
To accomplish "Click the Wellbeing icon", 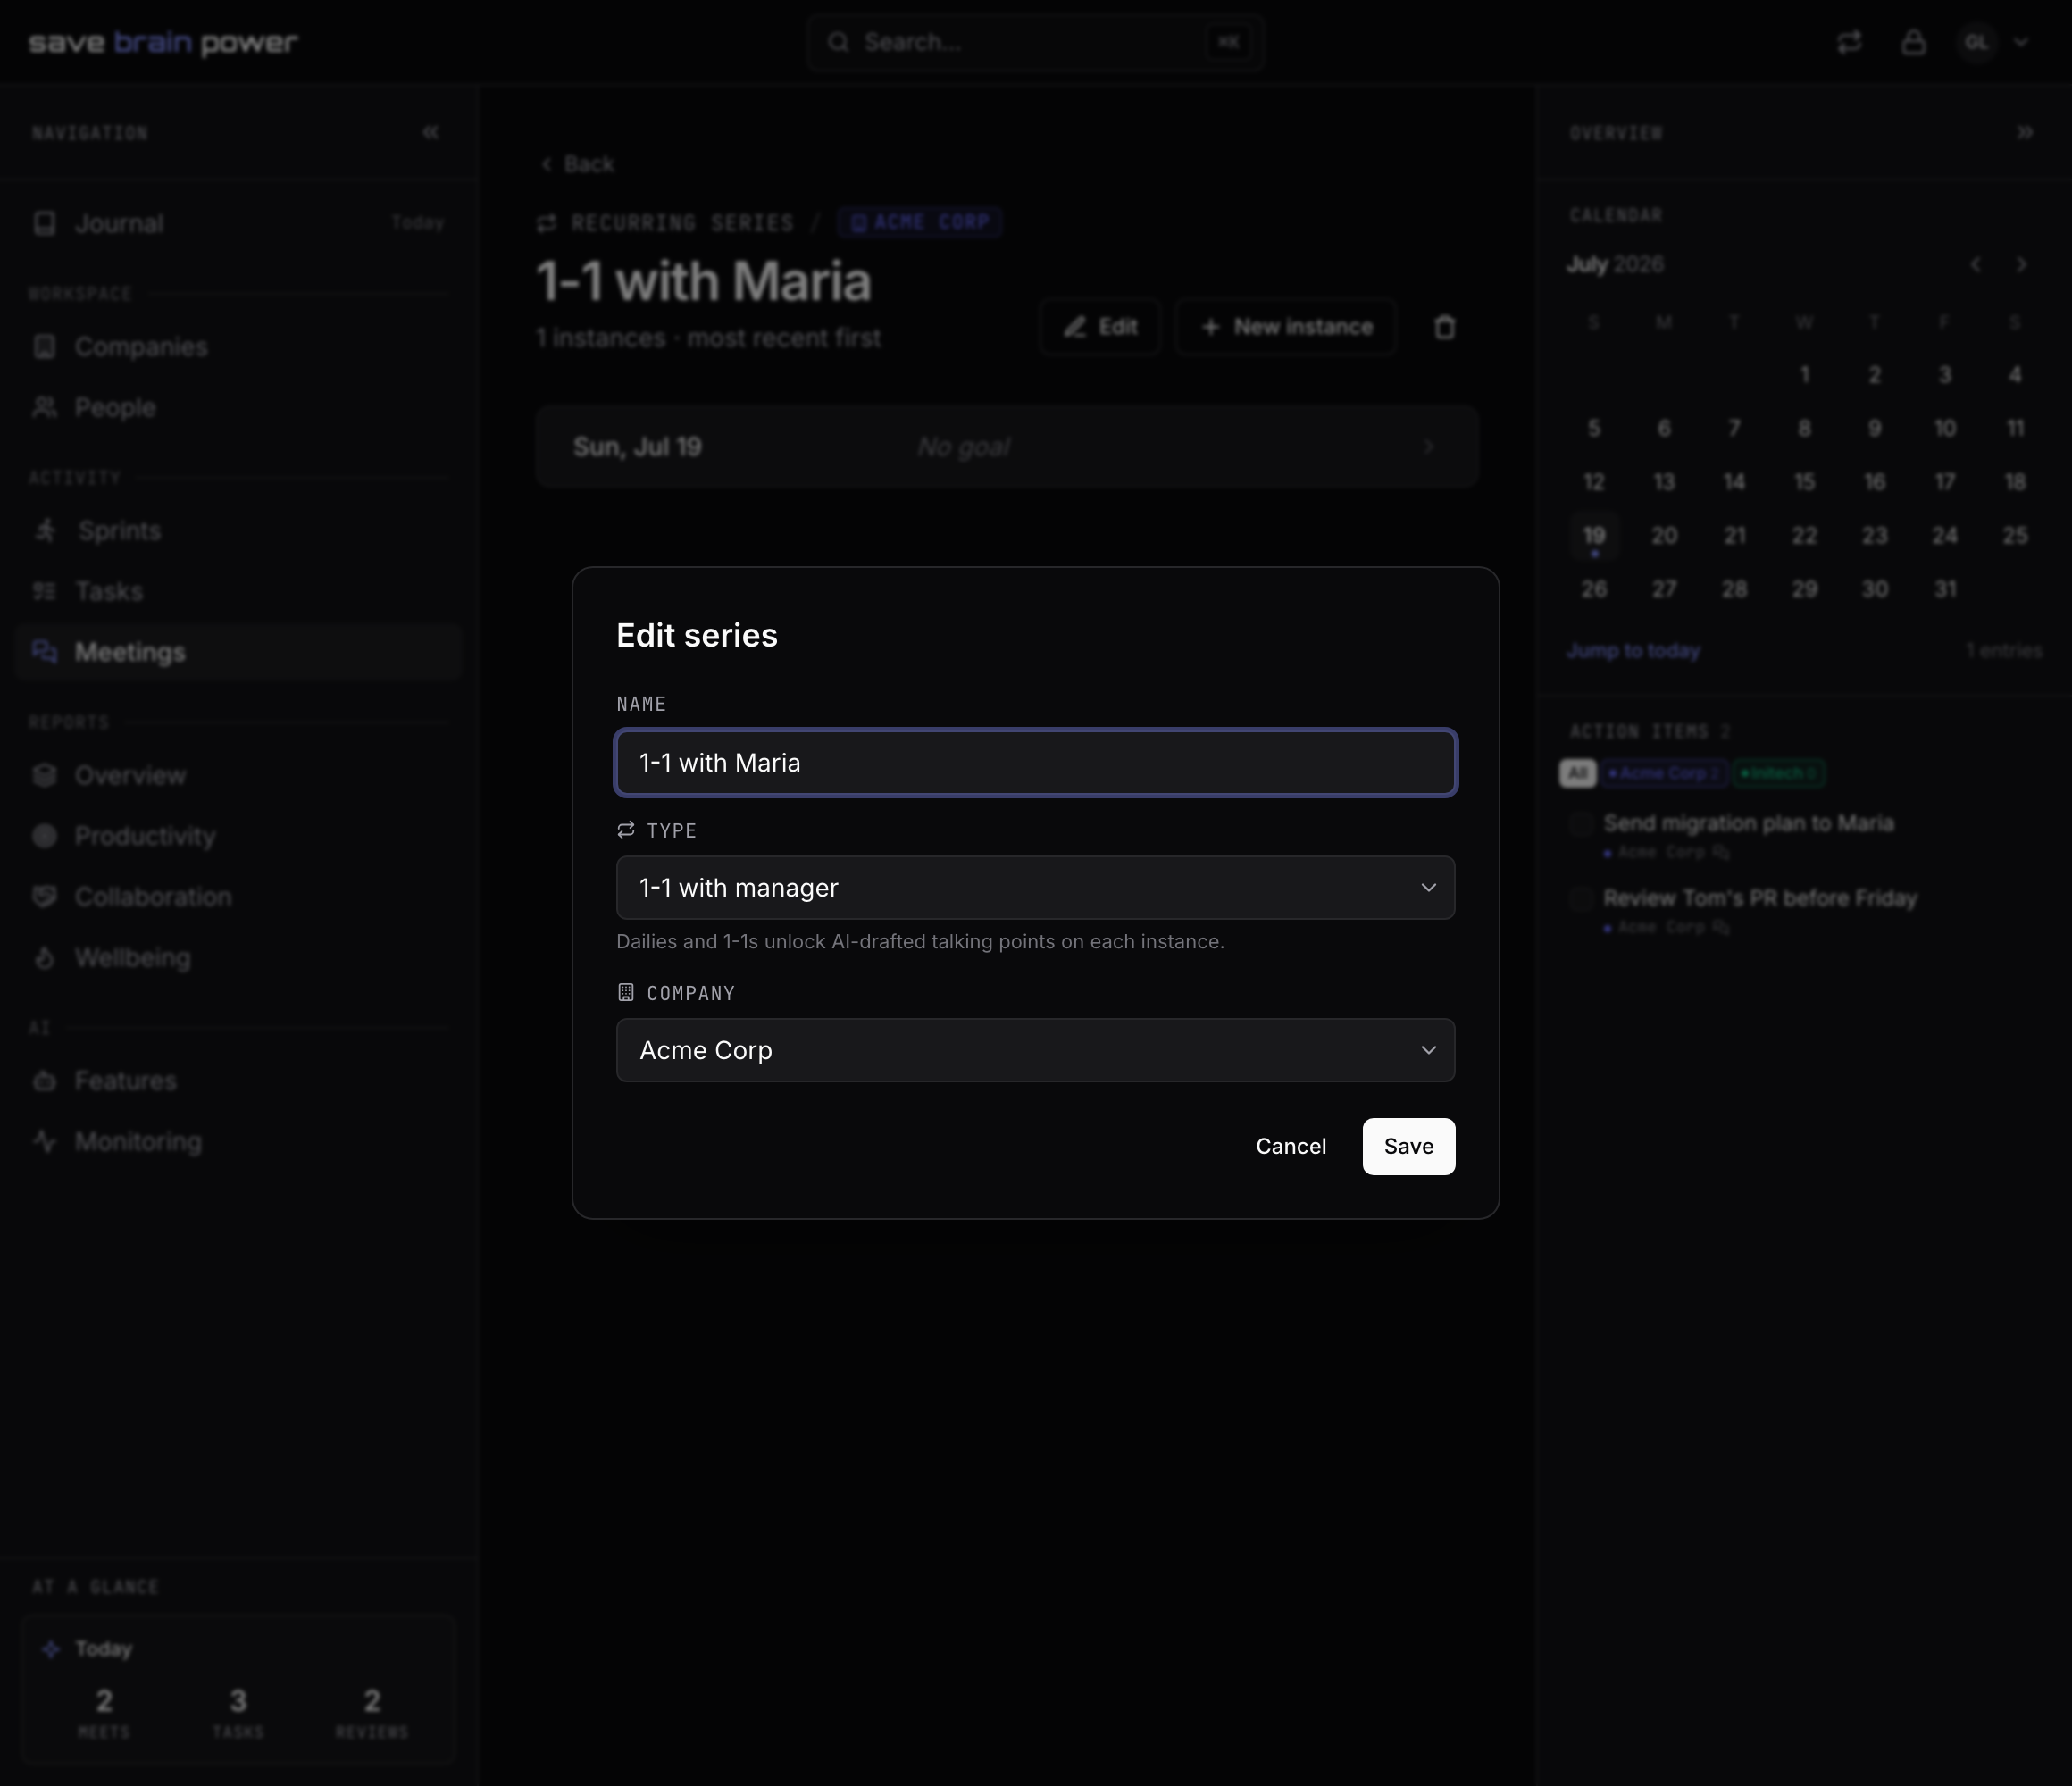I will [45, 958].
